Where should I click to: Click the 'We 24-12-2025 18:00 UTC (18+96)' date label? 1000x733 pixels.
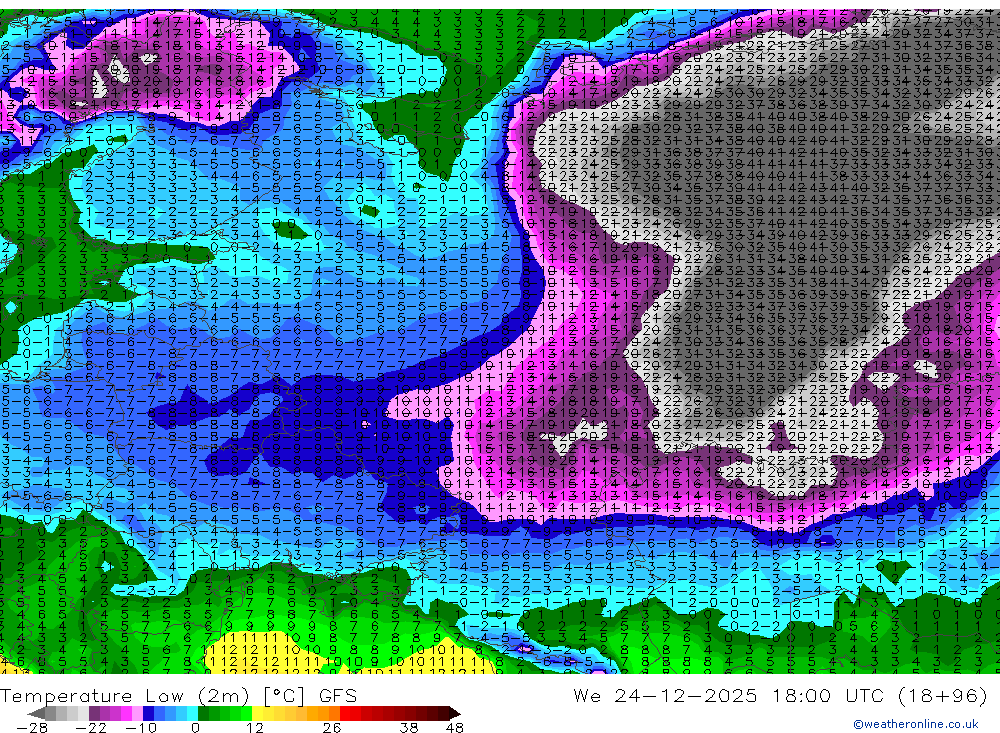[x=780, y=695]
